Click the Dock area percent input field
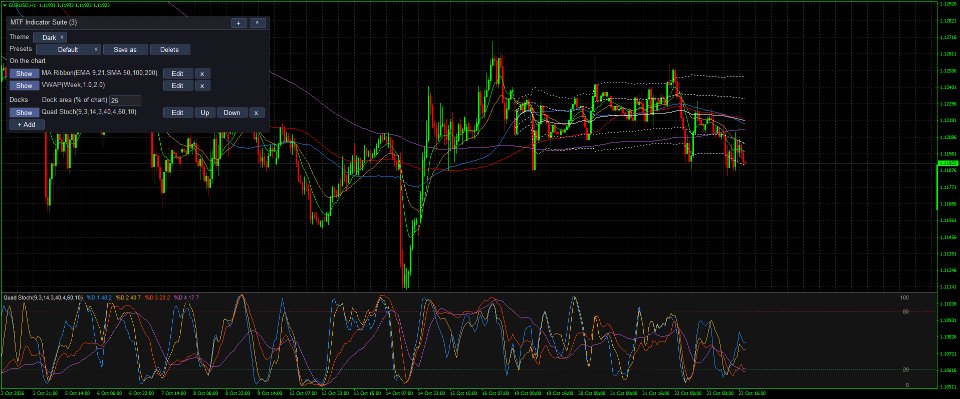 126,100
